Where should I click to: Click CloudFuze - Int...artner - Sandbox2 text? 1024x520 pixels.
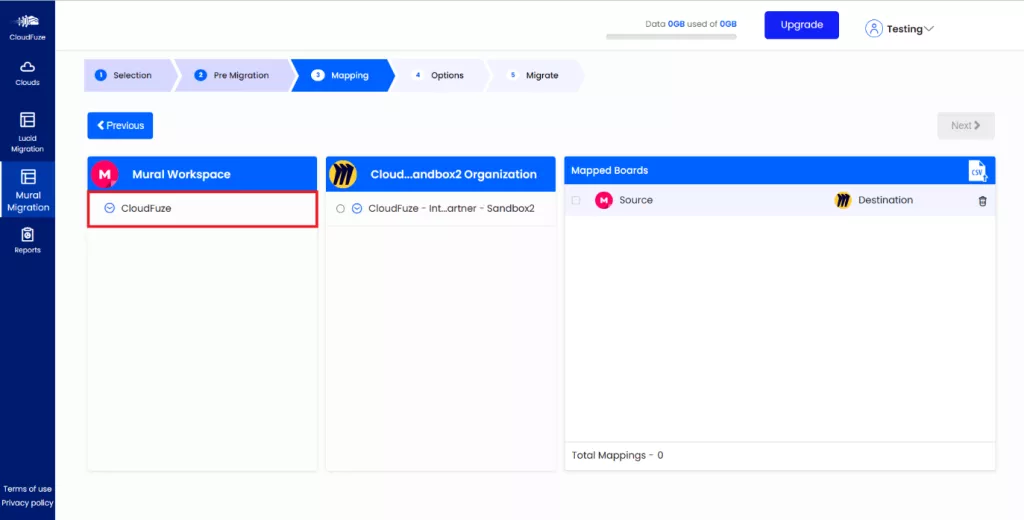(x=451, y=209)
